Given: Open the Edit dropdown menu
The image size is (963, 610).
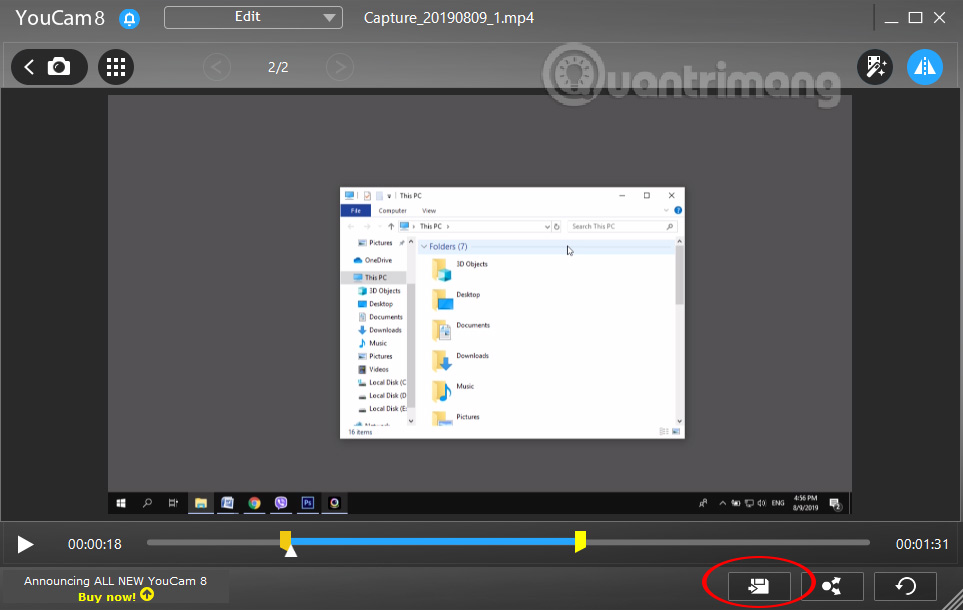Looking at the screenshot, I should click(x=252, y=17).
